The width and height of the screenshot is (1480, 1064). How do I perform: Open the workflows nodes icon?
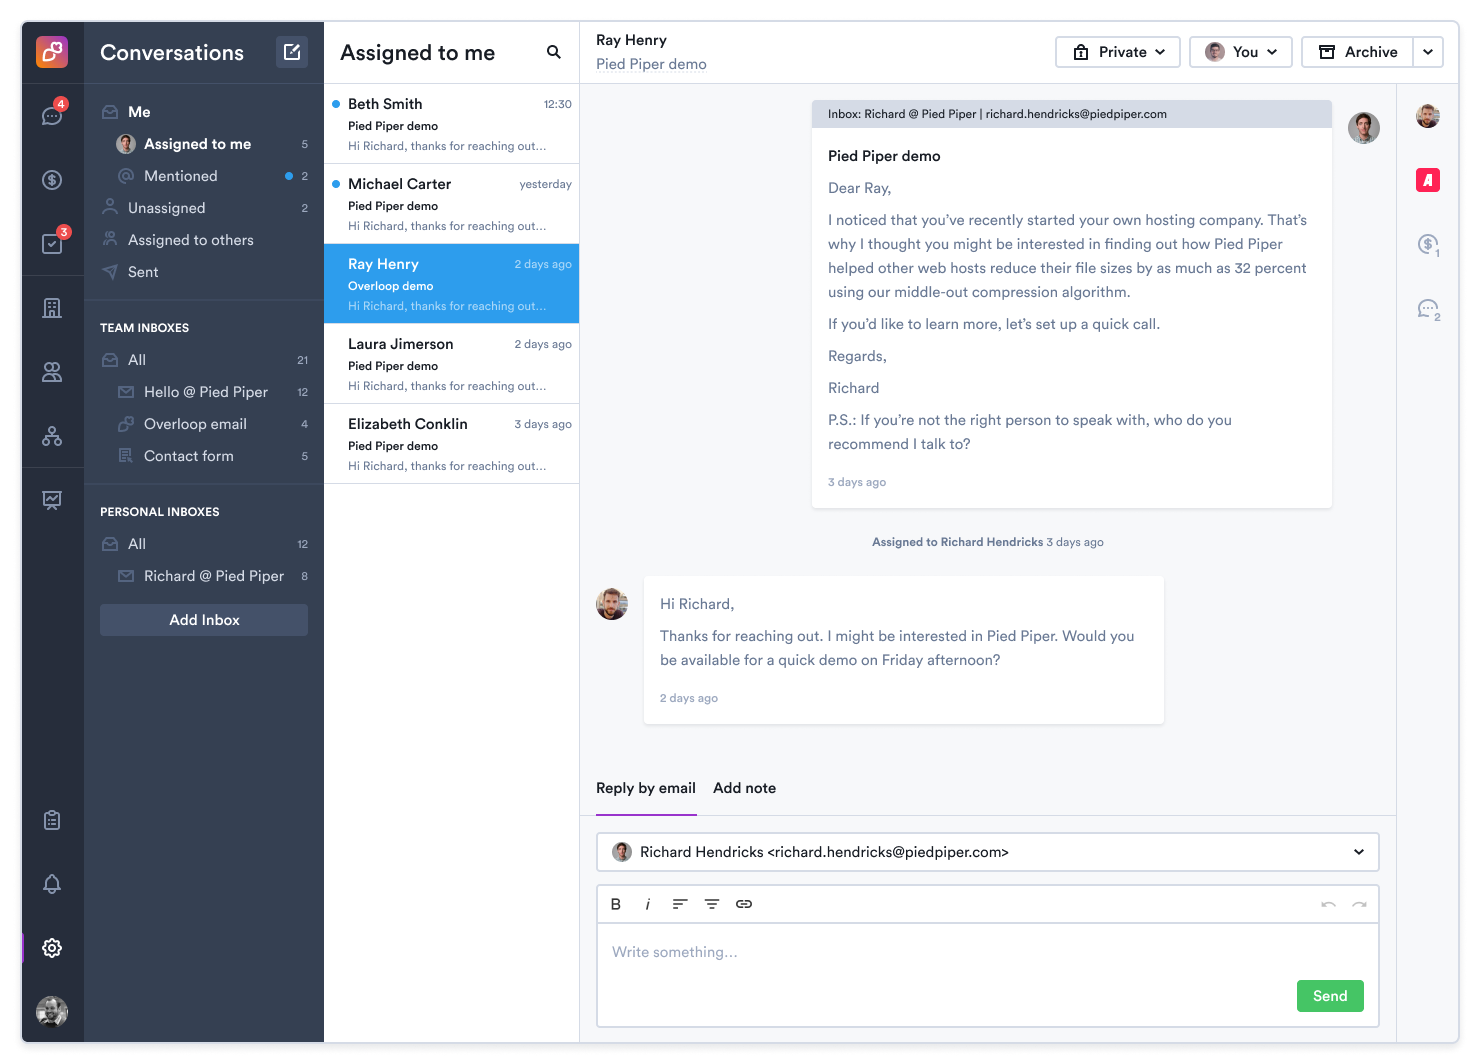pyautogui.click(x=52, y=436)
